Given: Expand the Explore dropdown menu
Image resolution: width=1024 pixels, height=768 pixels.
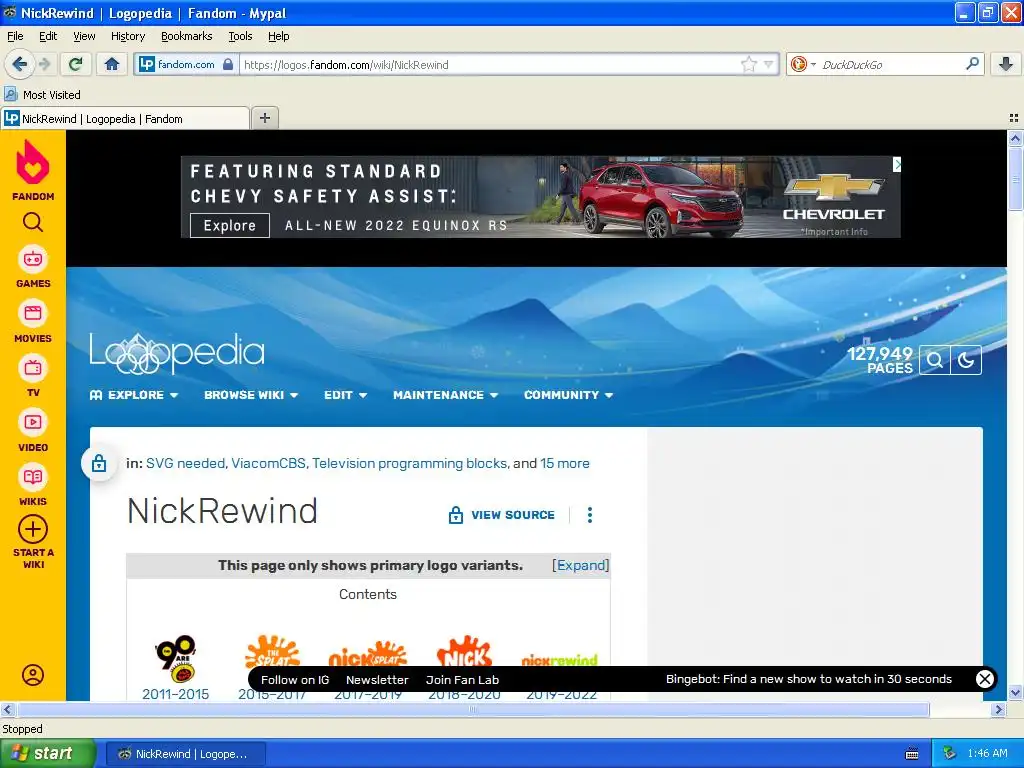Looking at the screenshot, I should (134, 395).
